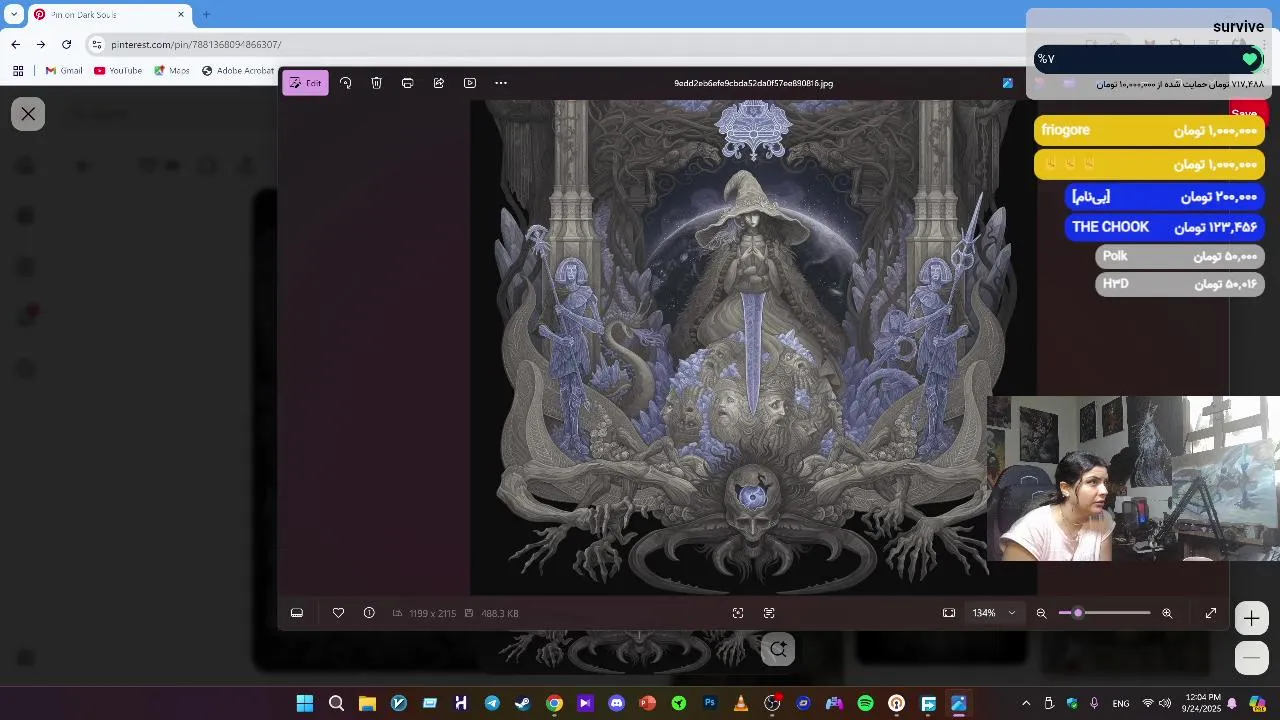Click the Pinterest plus button
Image resolution: width=1280 pixels, height=720 pixels.
pos(1251,619)
